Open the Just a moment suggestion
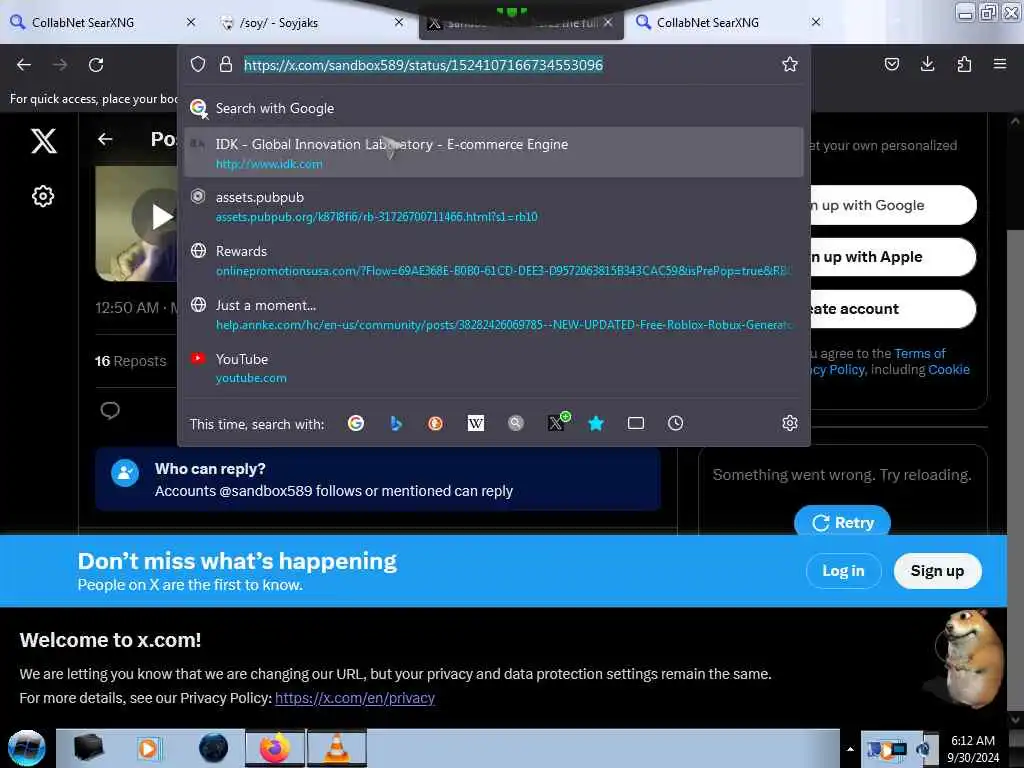1024x768 pixels. click(493, 314)
